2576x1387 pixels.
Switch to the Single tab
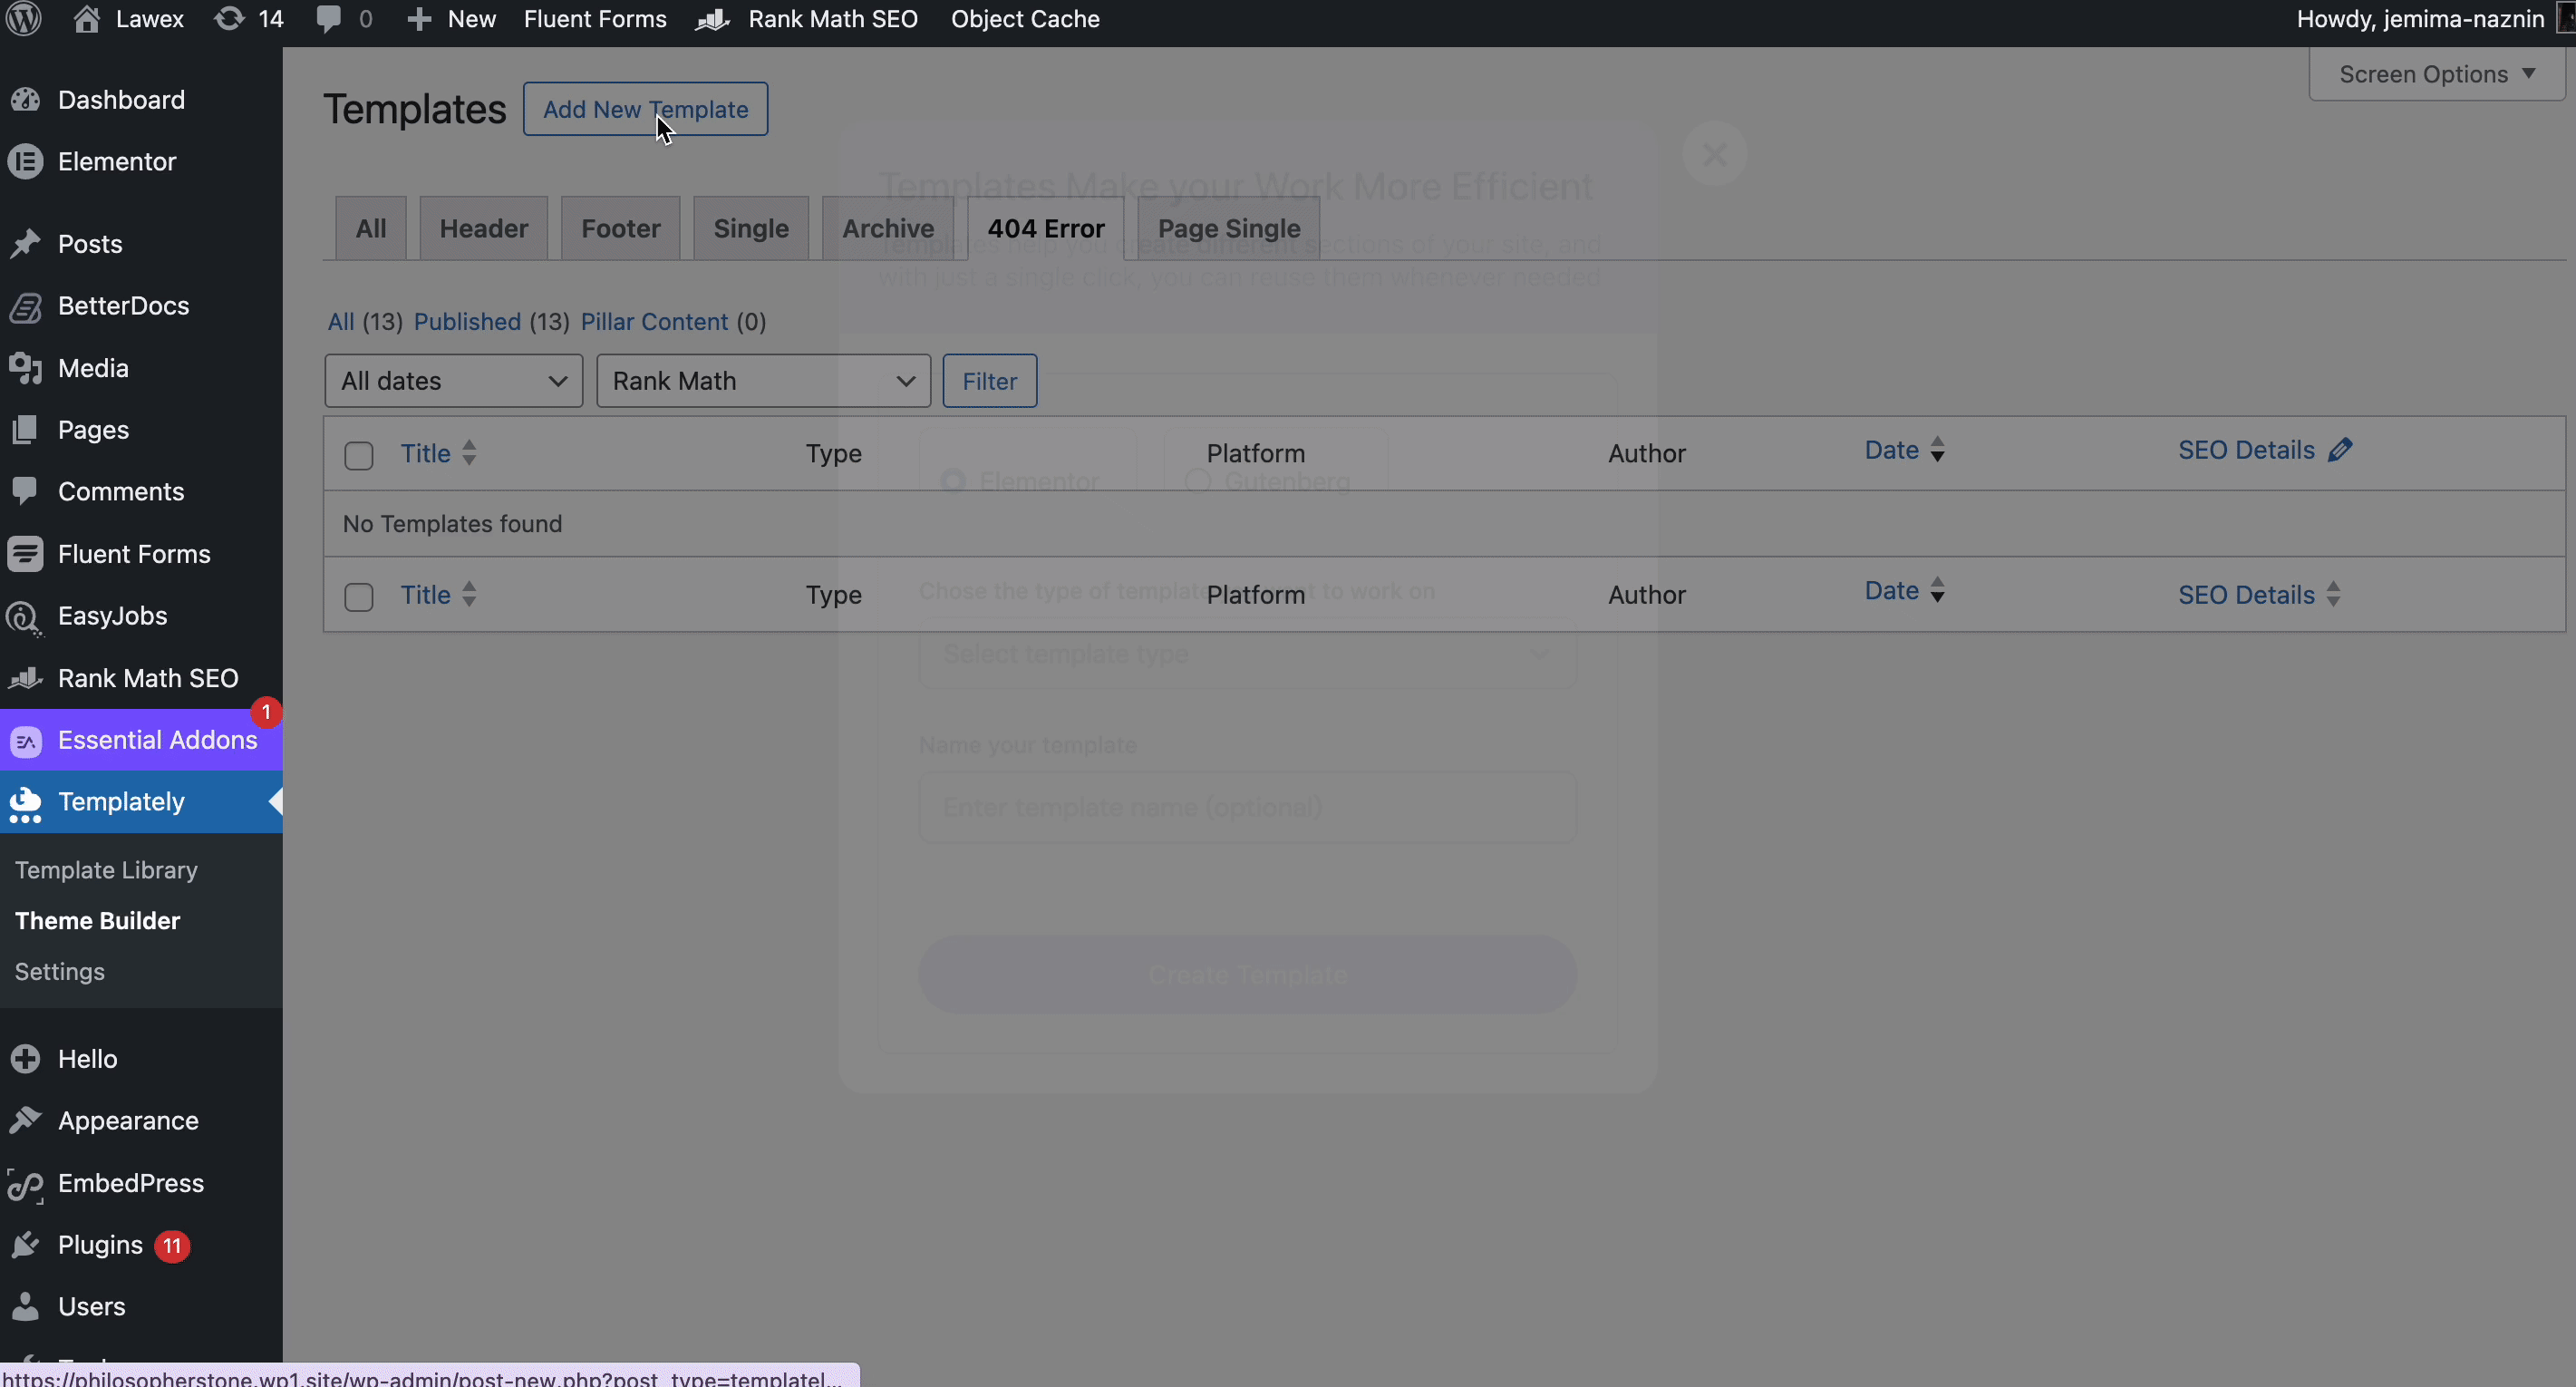click(x=751, y=228)
